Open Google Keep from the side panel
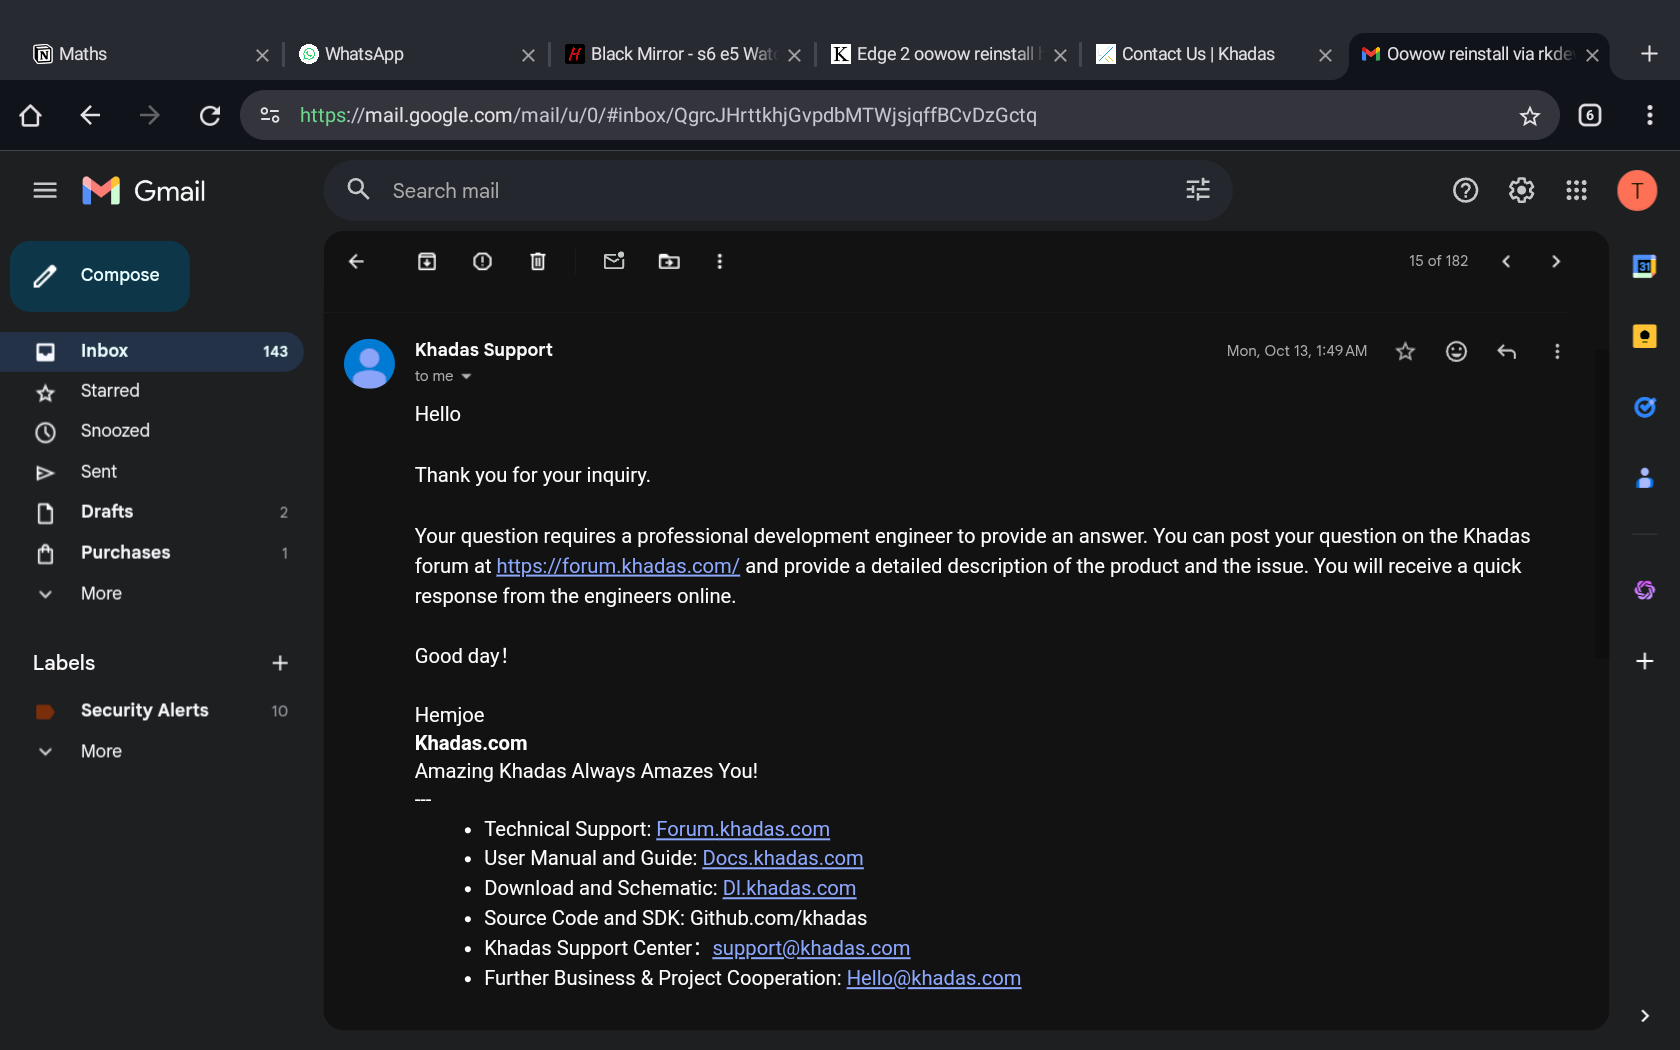1680x1050 pixels. tap(1644, 336)
